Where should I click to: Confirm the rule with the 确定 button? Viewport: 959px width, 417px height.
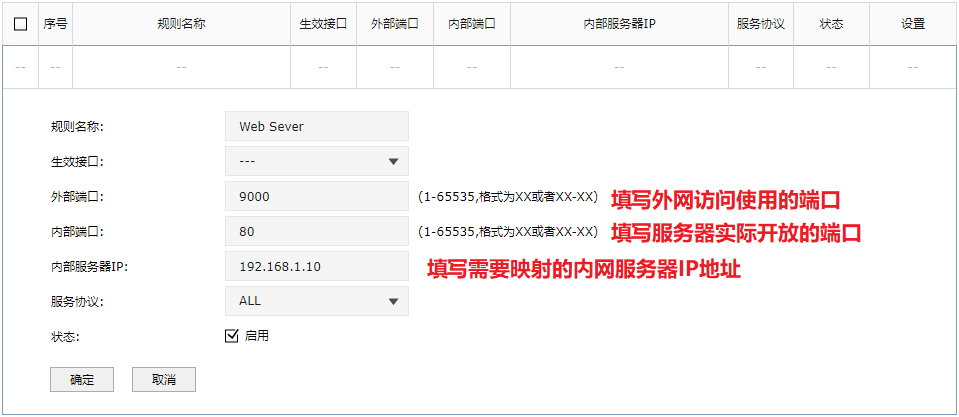[82, 380]
